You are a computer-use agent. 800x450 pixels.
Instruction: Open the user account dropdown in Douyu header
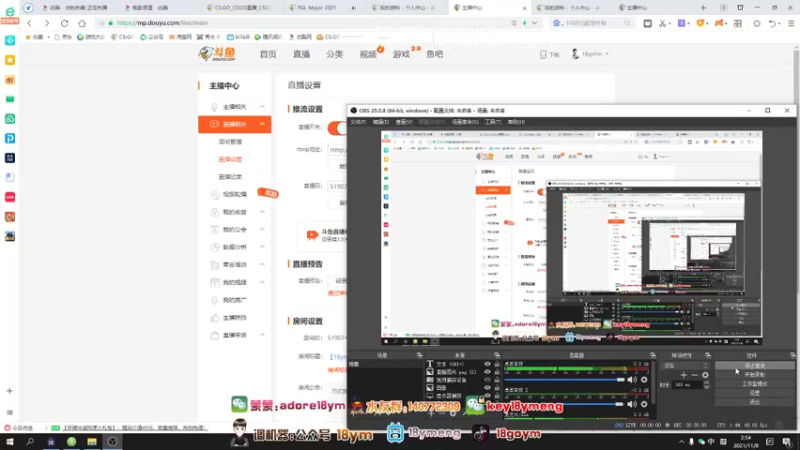[590, 54]
